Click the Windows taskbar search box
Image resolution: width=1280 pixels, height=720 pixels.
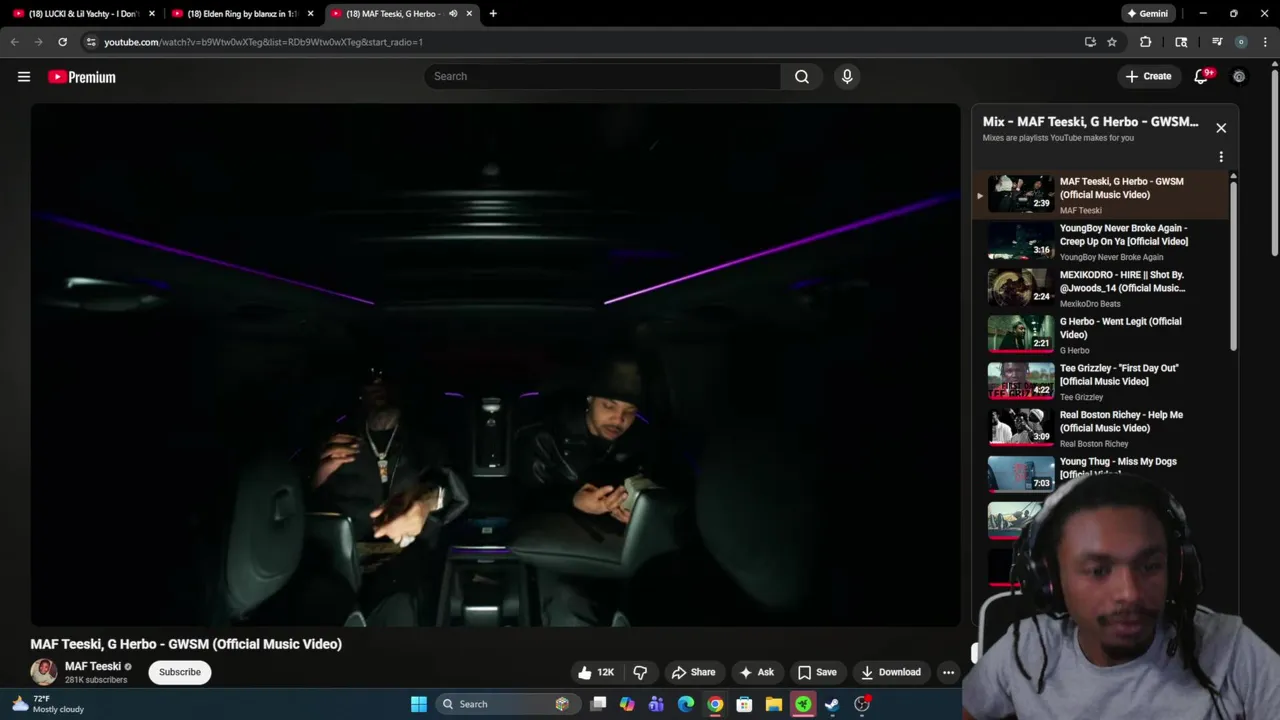(x=507, y=704)
